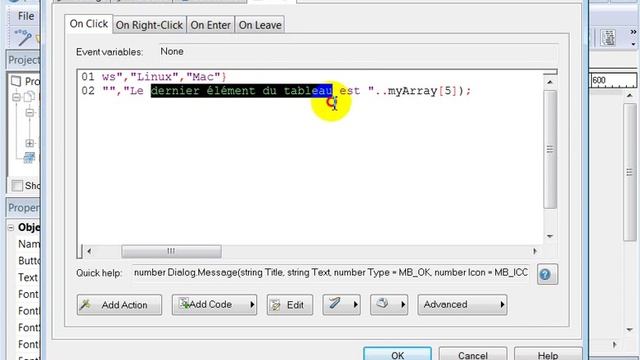The height and width of the screenshot is (360, 640).
Task: Click the Text property row
Action: tap(28, 278)
